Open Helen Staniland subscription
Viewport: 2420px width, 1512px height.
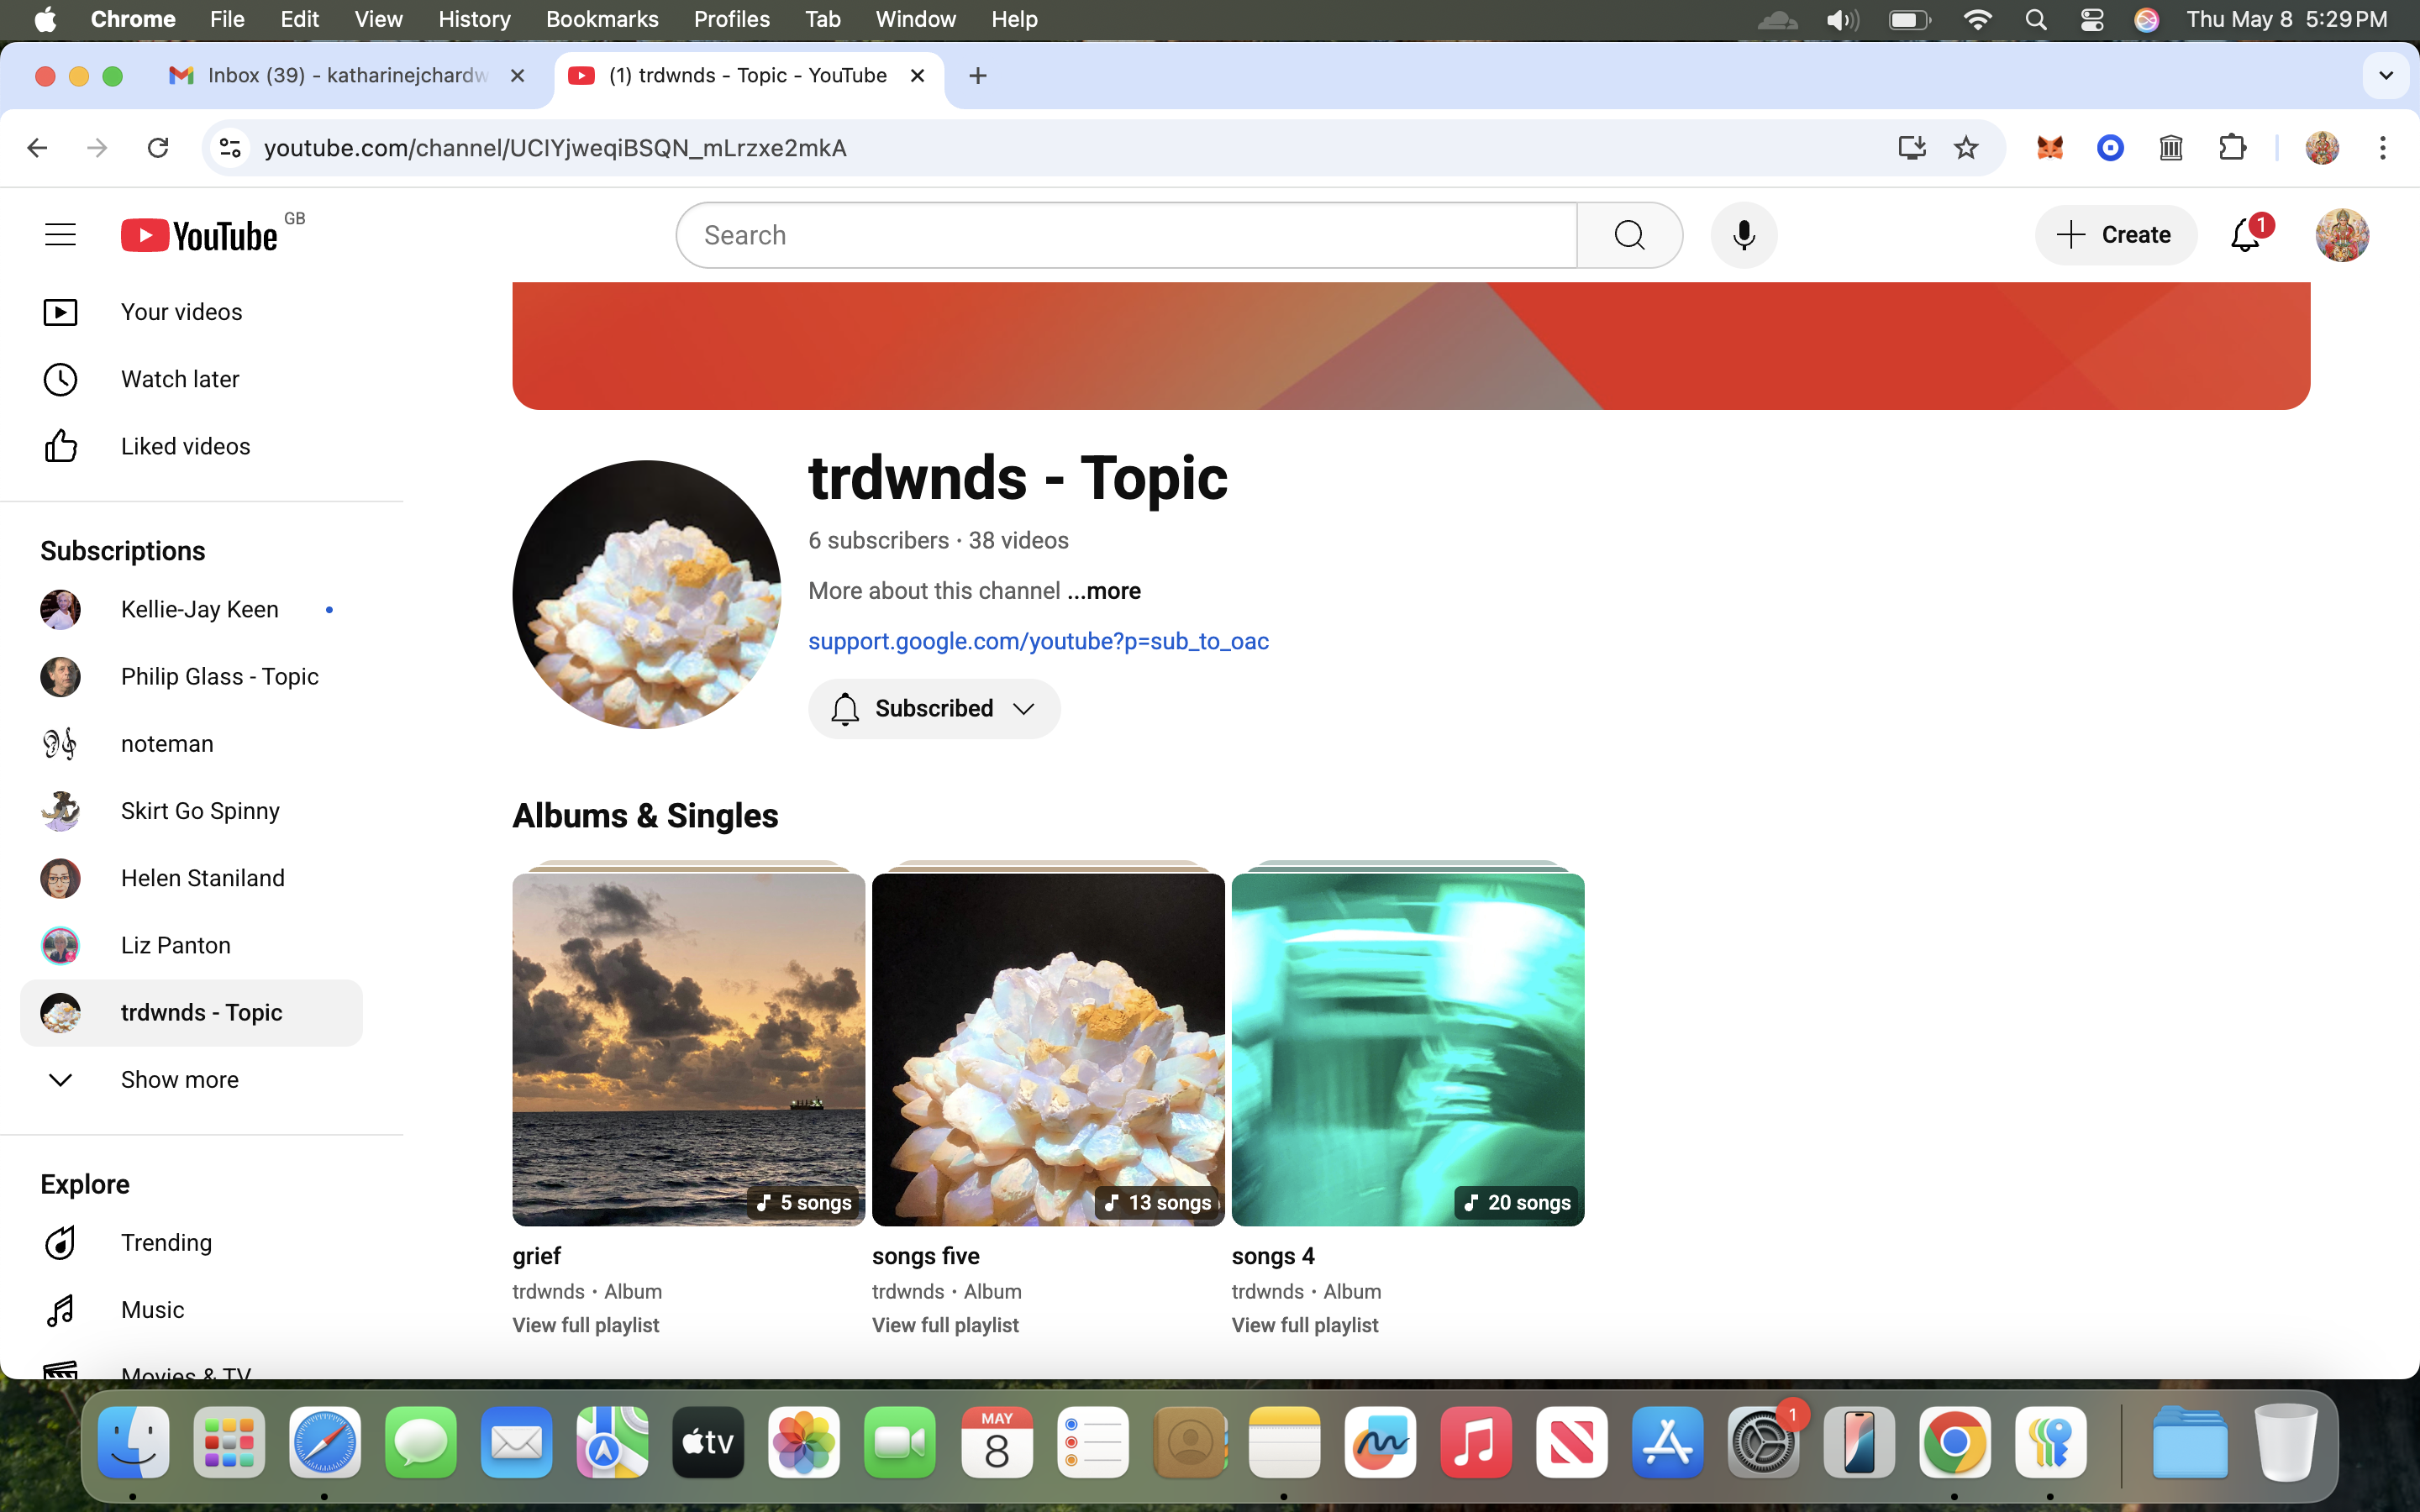tap(191, 878)
